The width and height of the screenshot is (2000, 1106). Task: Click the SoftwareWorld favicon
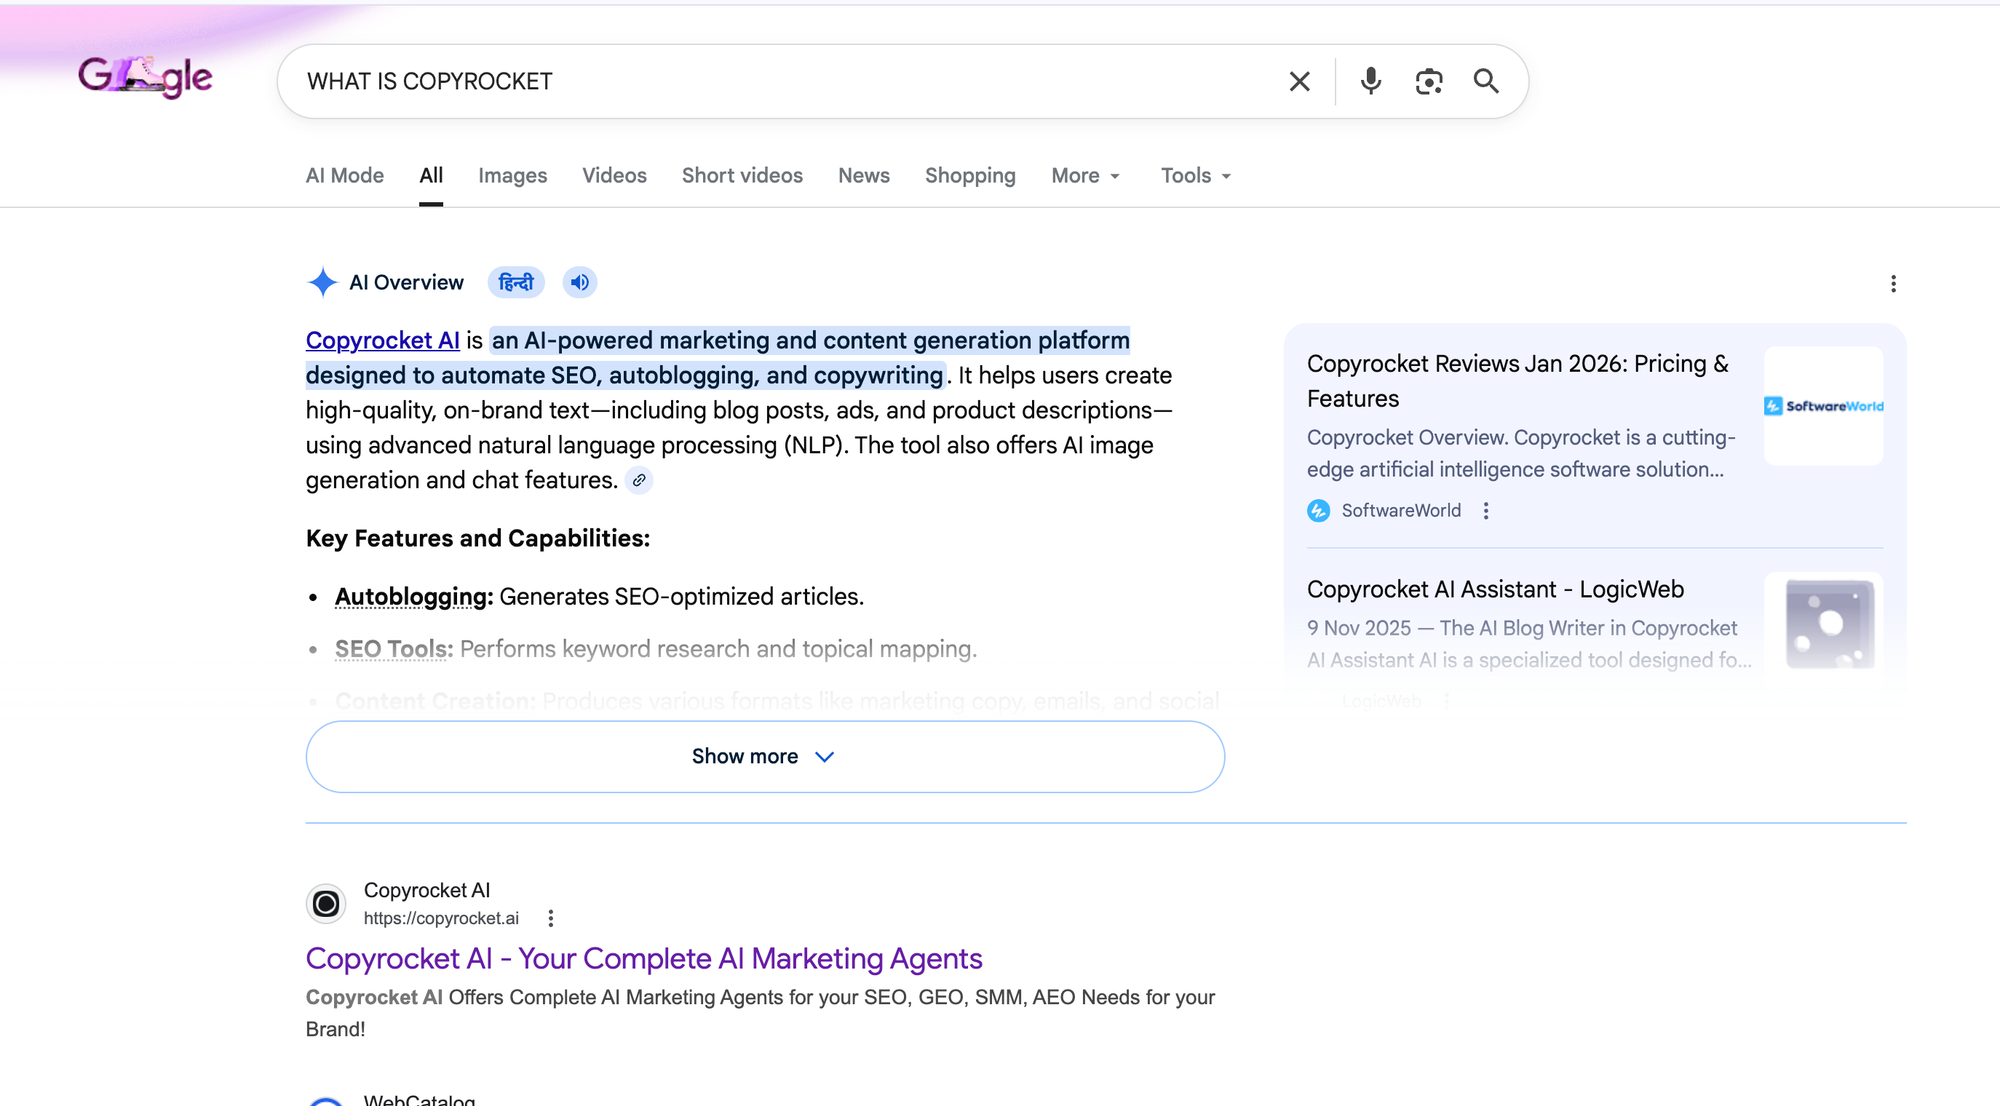point(1318,510)
